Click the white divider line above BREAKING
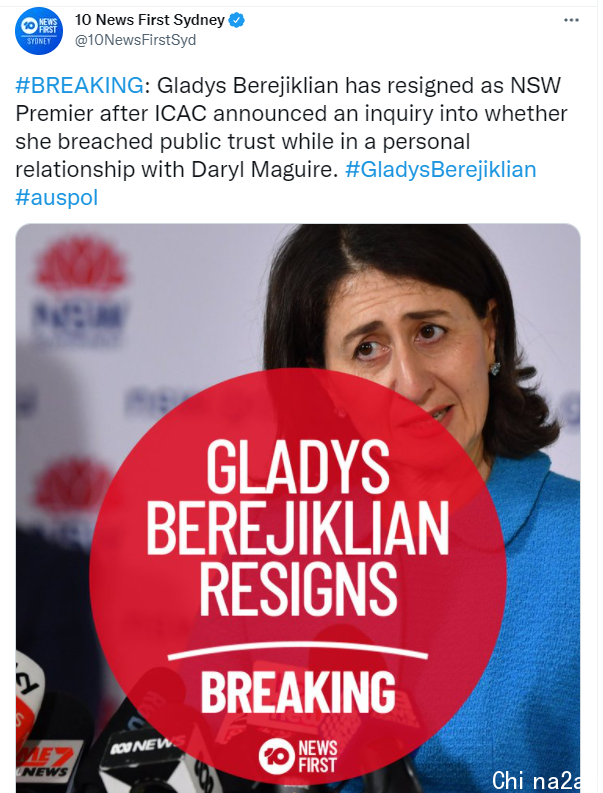The width and height of the screenshot is (603, 793). click(297, 652)
